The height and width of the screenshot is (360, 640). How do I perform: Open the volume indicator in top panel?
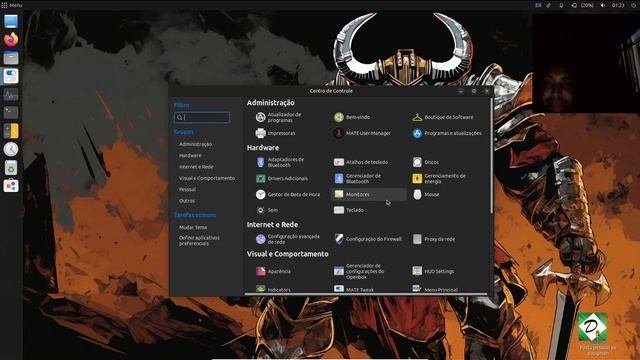pyautogui.click(x=602, y=5)
